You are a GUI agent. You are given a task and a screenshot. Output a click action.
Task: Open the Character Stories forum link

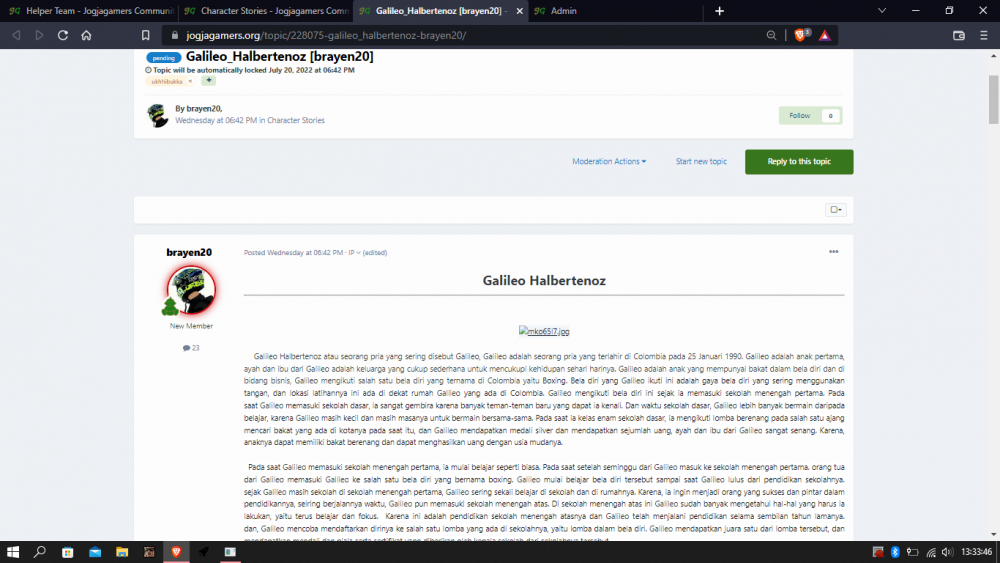(296, 120)
